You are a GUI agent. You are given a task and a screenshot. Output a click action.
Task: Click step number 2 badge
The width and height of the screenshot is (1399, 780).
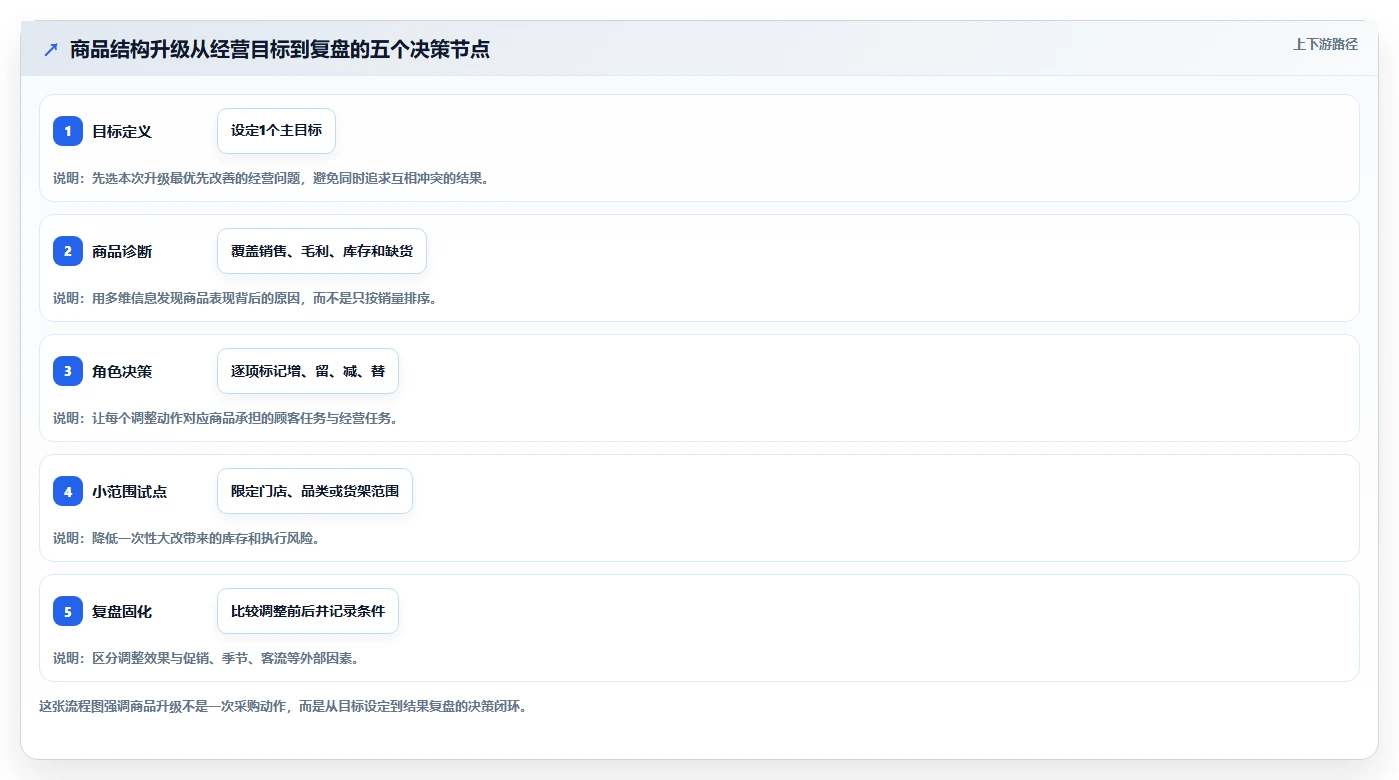coord(68,251)
